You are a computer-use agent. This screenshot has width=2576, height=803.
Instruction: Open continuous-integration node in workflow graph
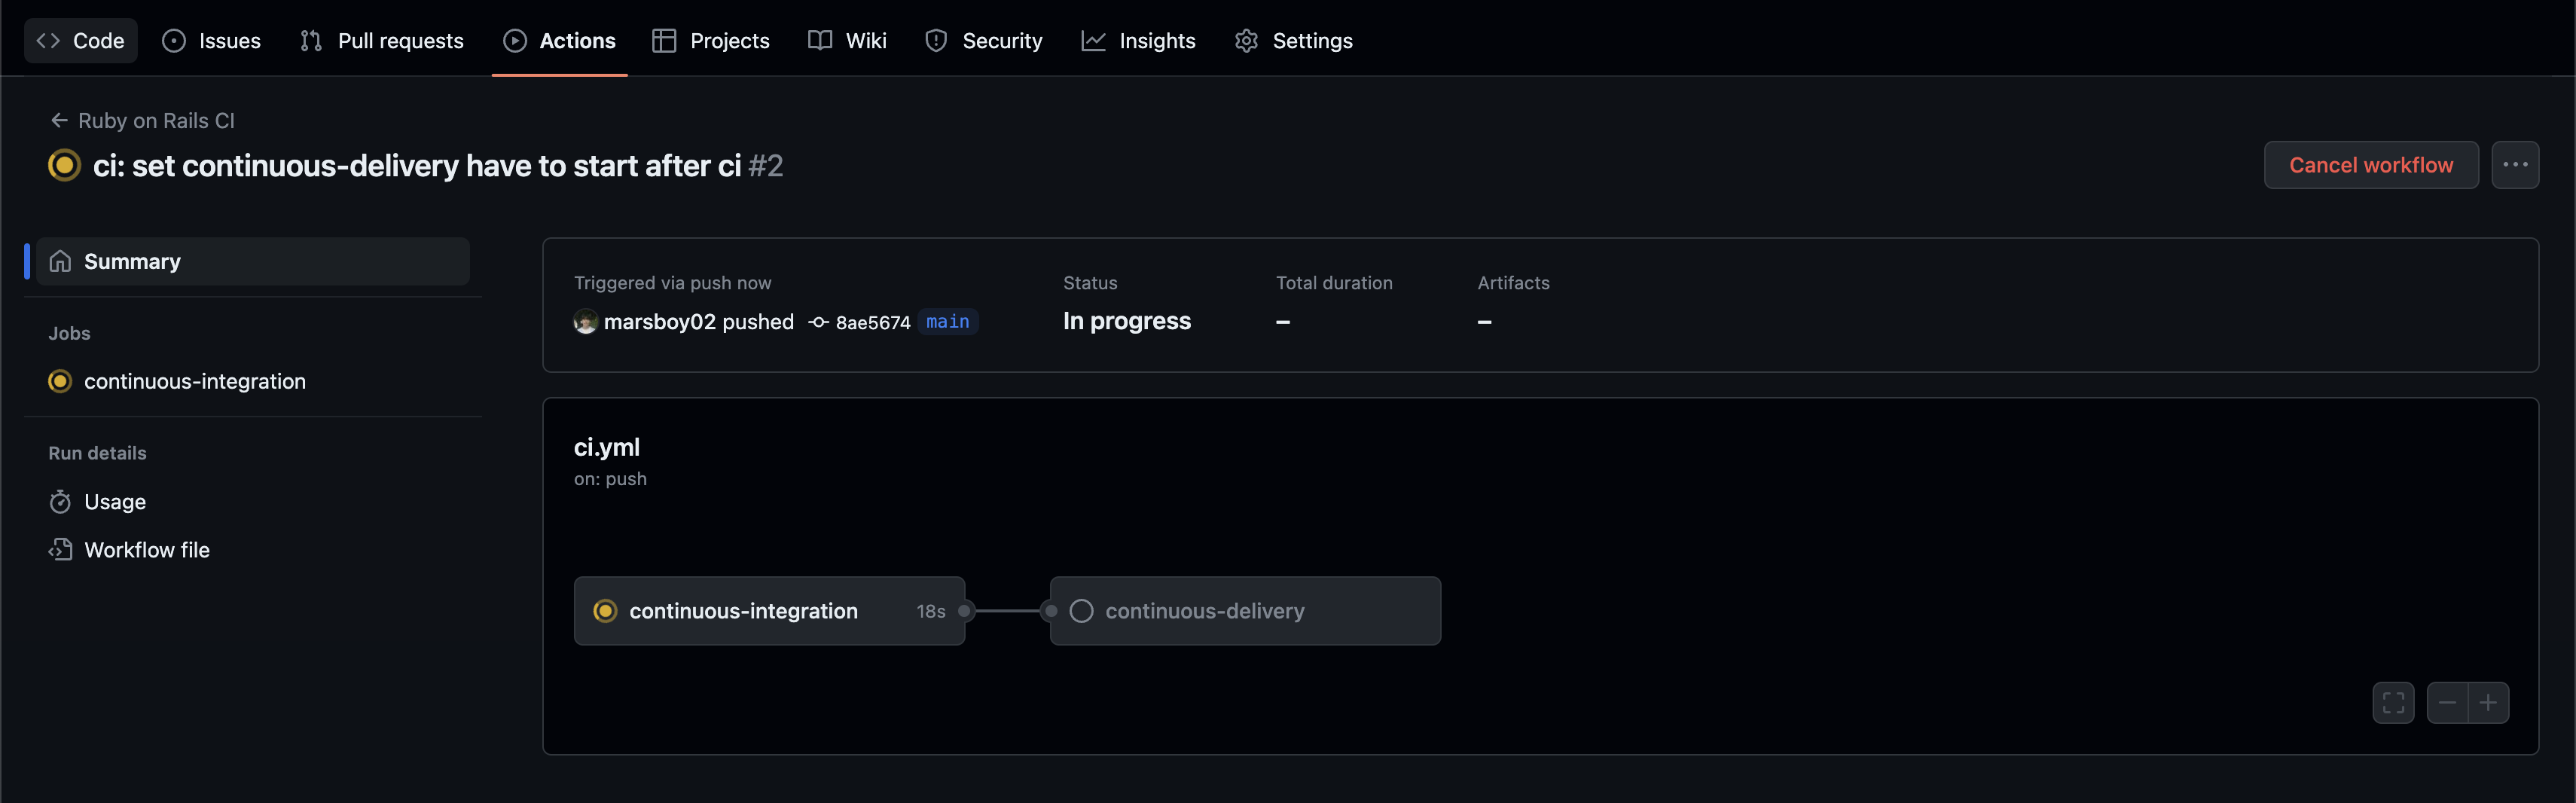(x=769, y=610)
